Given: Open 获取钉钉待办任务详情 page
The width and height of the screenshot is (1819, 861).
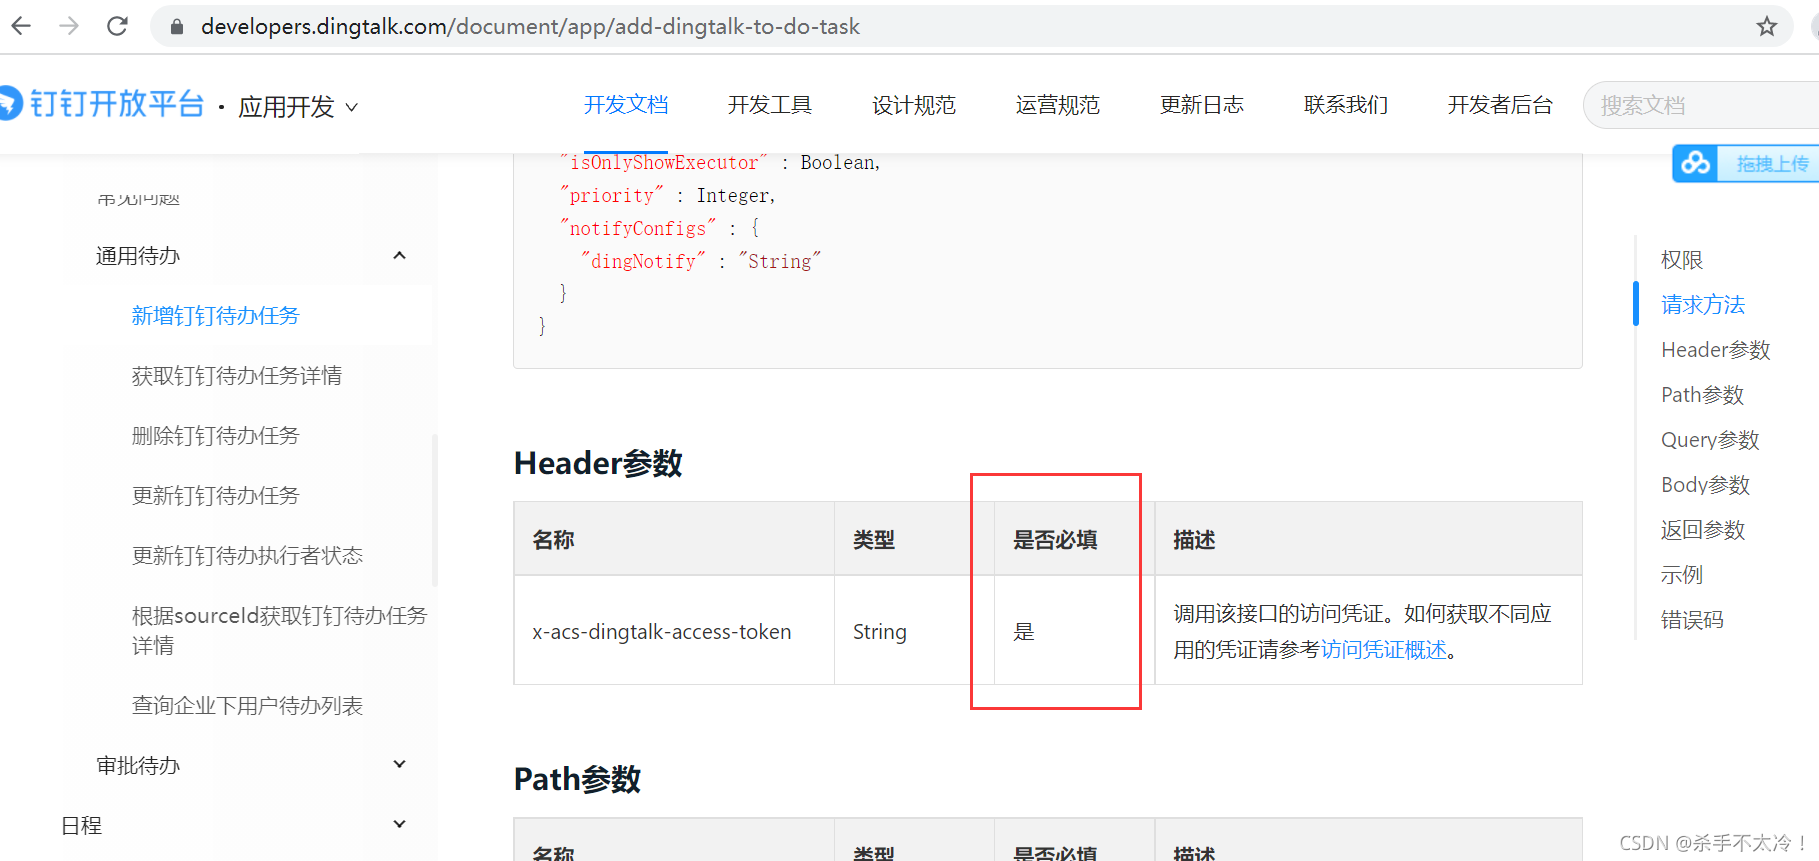Looking at the screenshot, I should click(237, 376).
